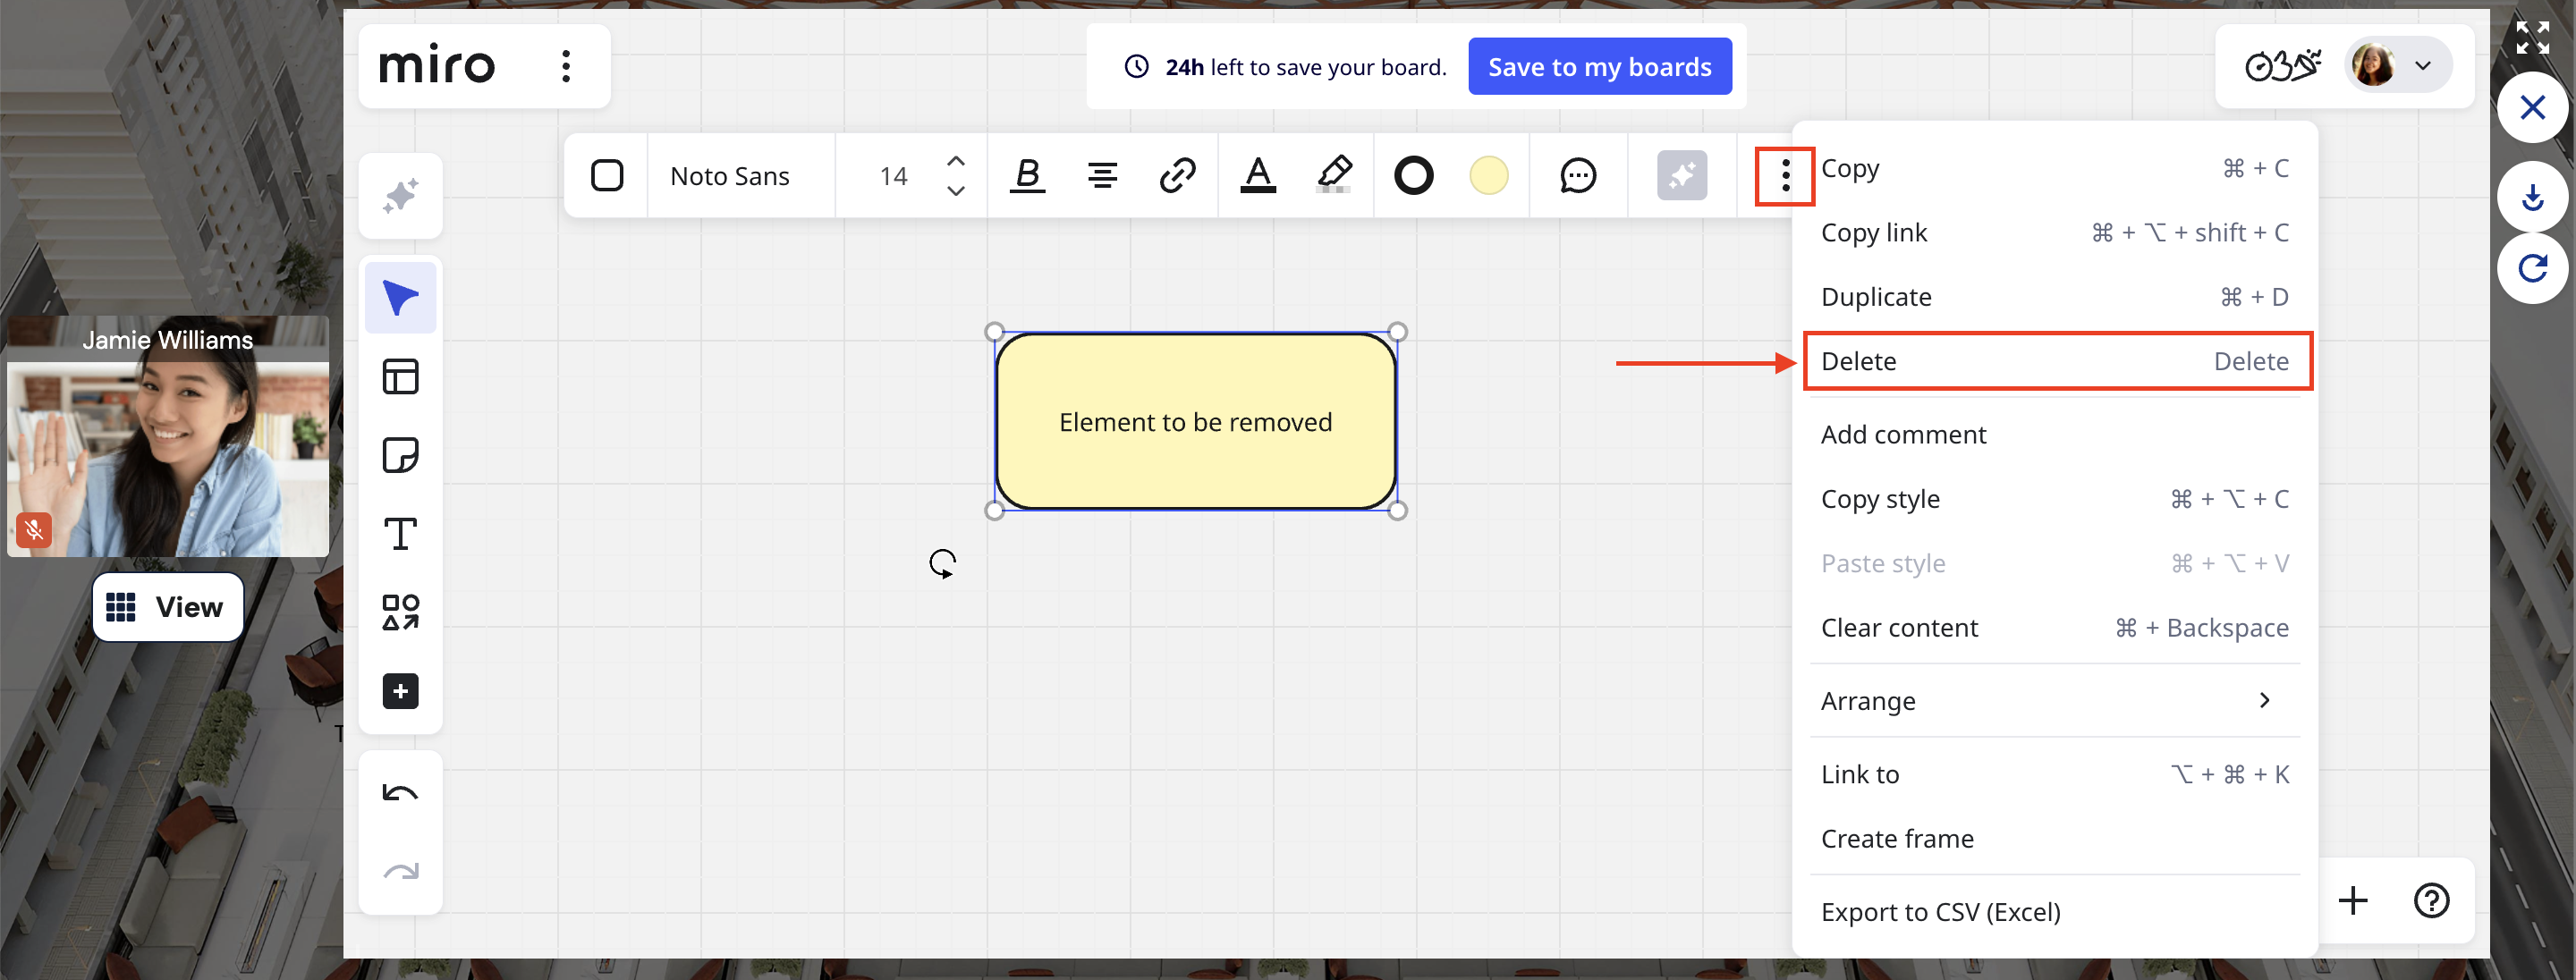Open the shapes and lines tool

point(400,612)
